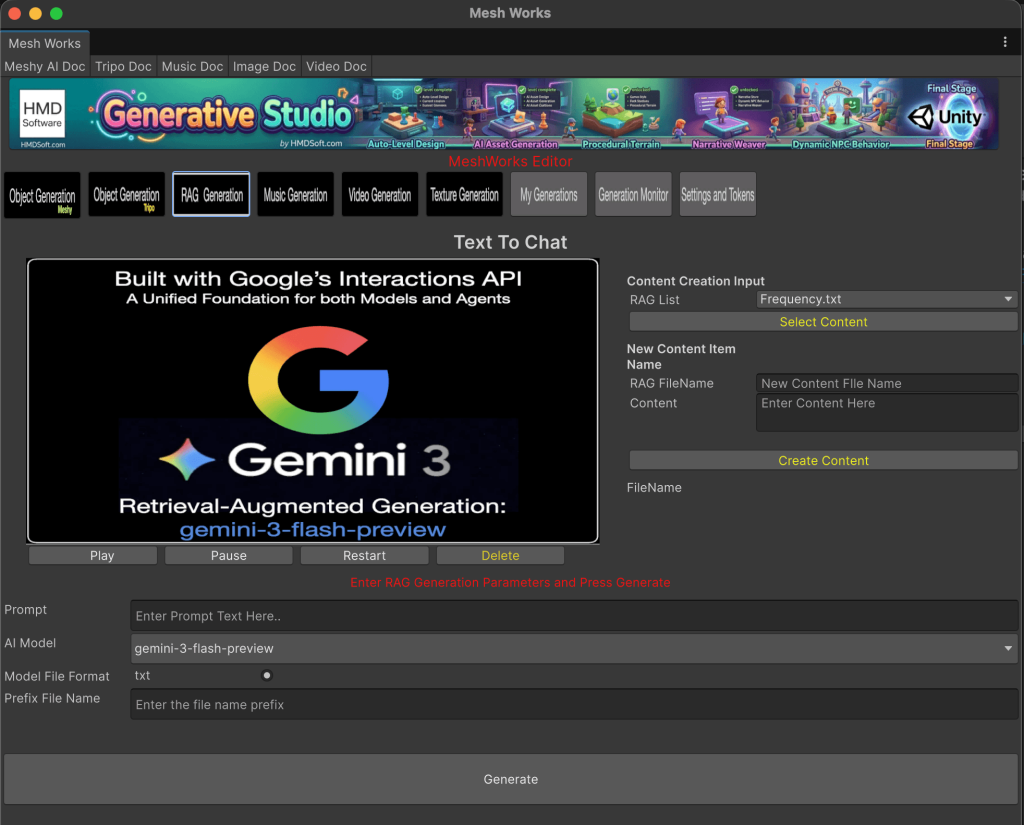Viewport: 1024px width, 825px height.
Task: Open the kebab options menu icon
Action: [1004, 42]
